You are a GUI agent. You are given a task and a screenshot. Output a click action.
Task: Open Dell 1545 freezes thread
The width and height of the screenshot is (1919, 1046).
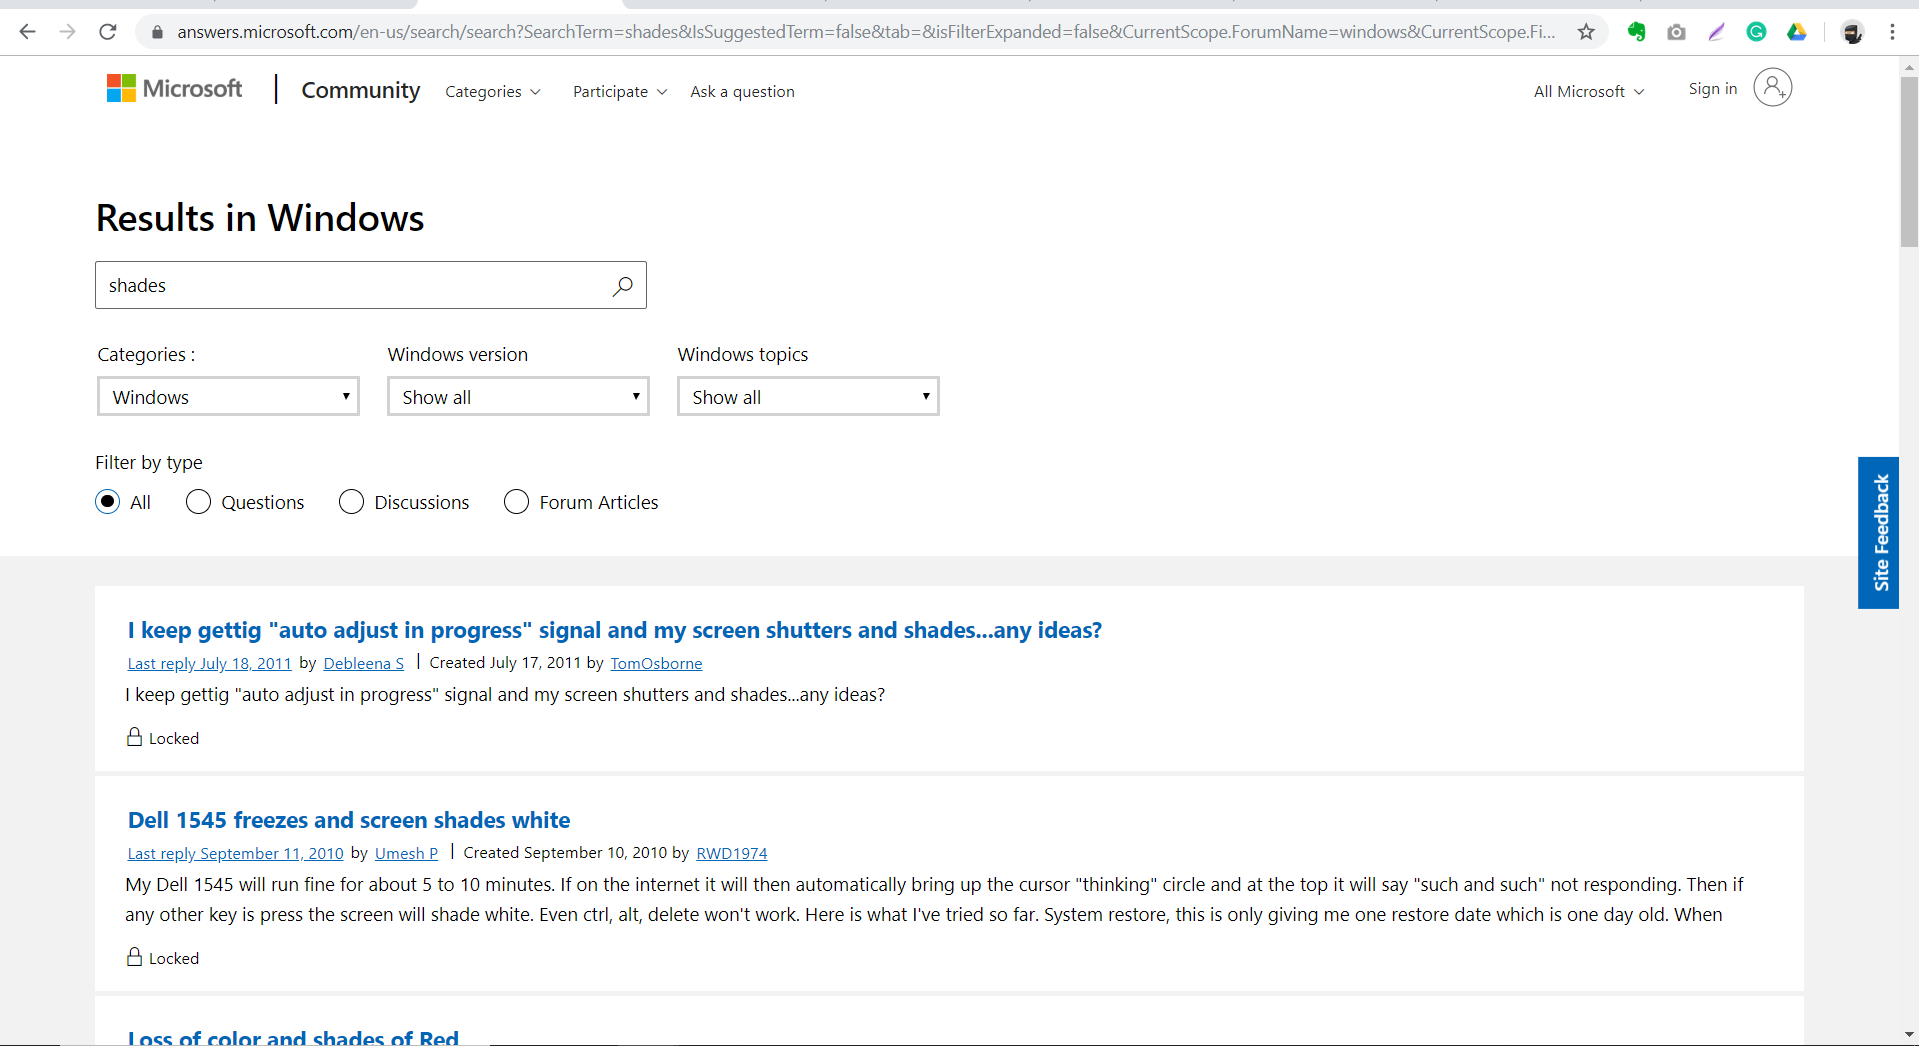349,820
